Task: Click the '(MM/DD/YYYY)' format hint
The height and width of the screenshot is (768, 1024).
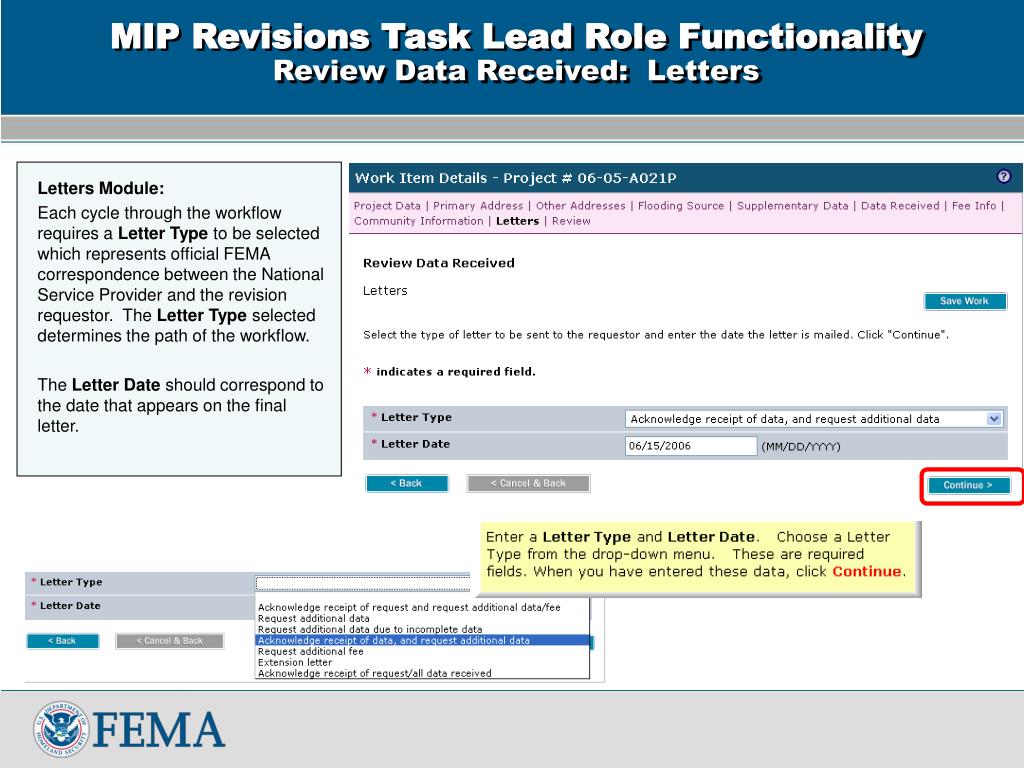Action: [x=801, y=447]
